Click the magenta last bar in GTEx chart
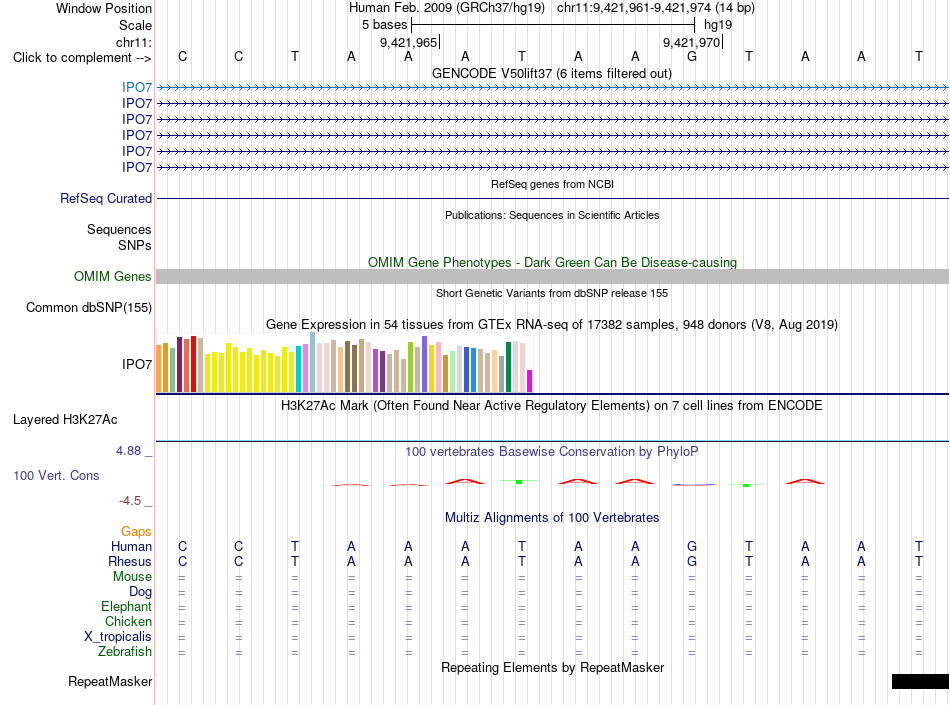The height and width of the screenshot is (705, 950). pyautogui.click(x=530, y=381)
